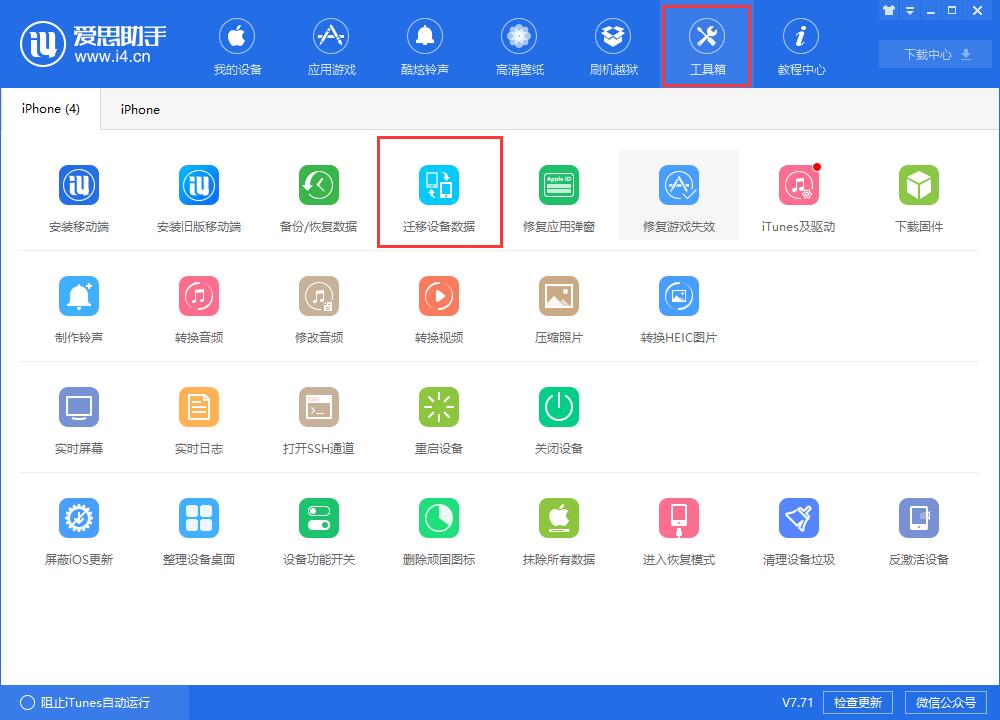1000x720 pixels.
Task: Open the 清理设备垃圾 cleanup tool
Action: point(799,528)
